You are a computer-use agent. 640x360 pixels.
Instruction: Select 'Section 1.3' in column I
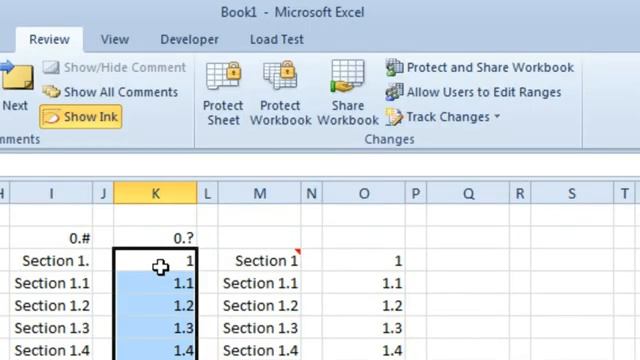[x=51, y=328]
